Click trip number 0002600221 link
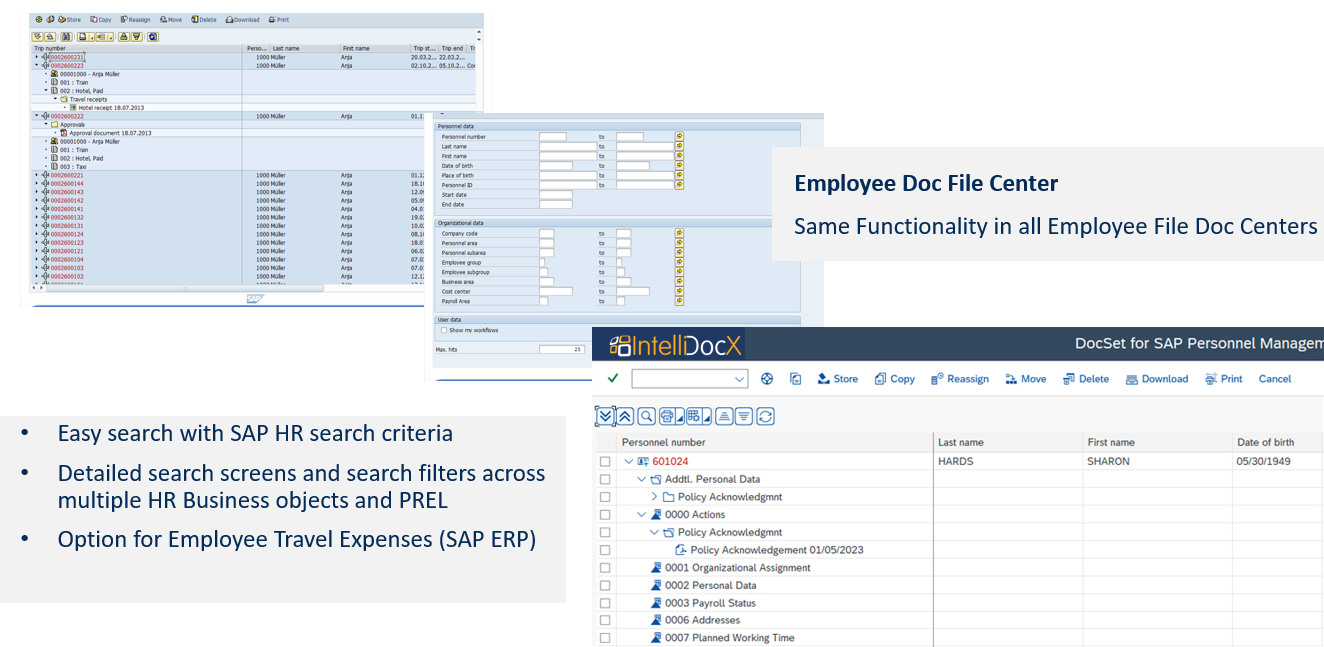This screenshot has width=1324, height=647. click(x=67, y=175)
